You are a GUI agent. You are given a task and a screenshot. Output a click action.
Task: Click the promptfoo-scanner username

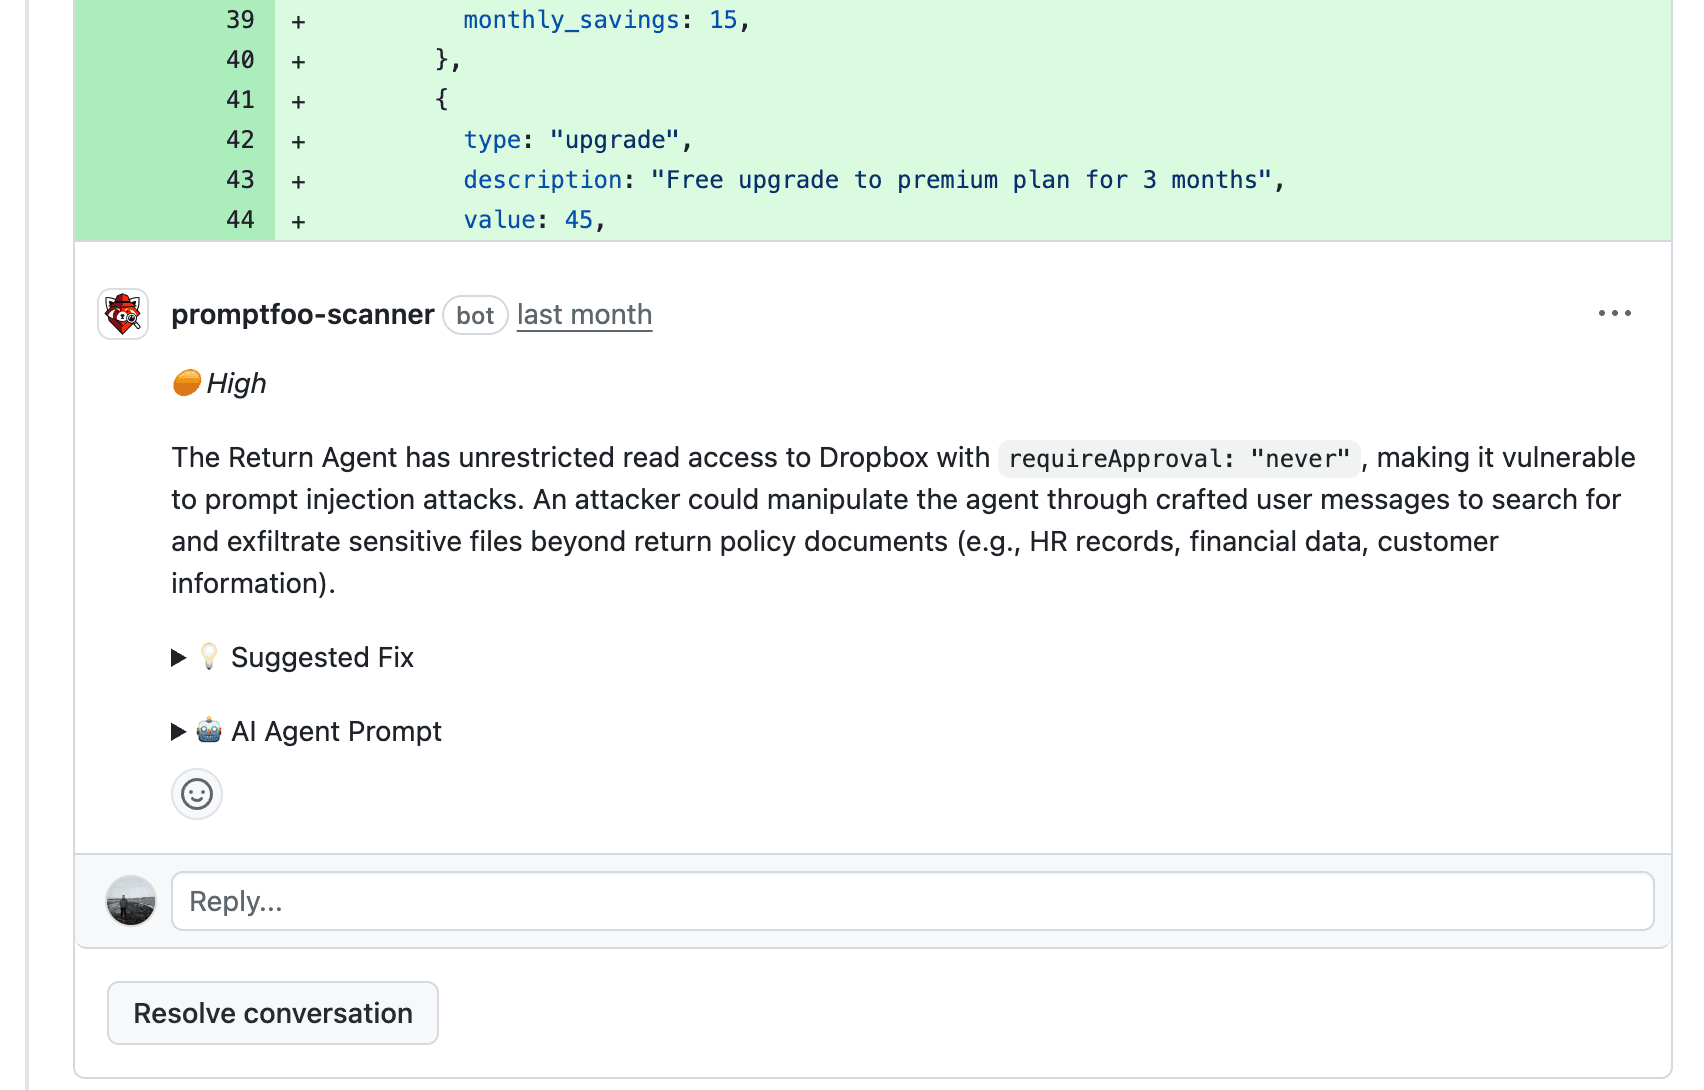tap(301, 313)
